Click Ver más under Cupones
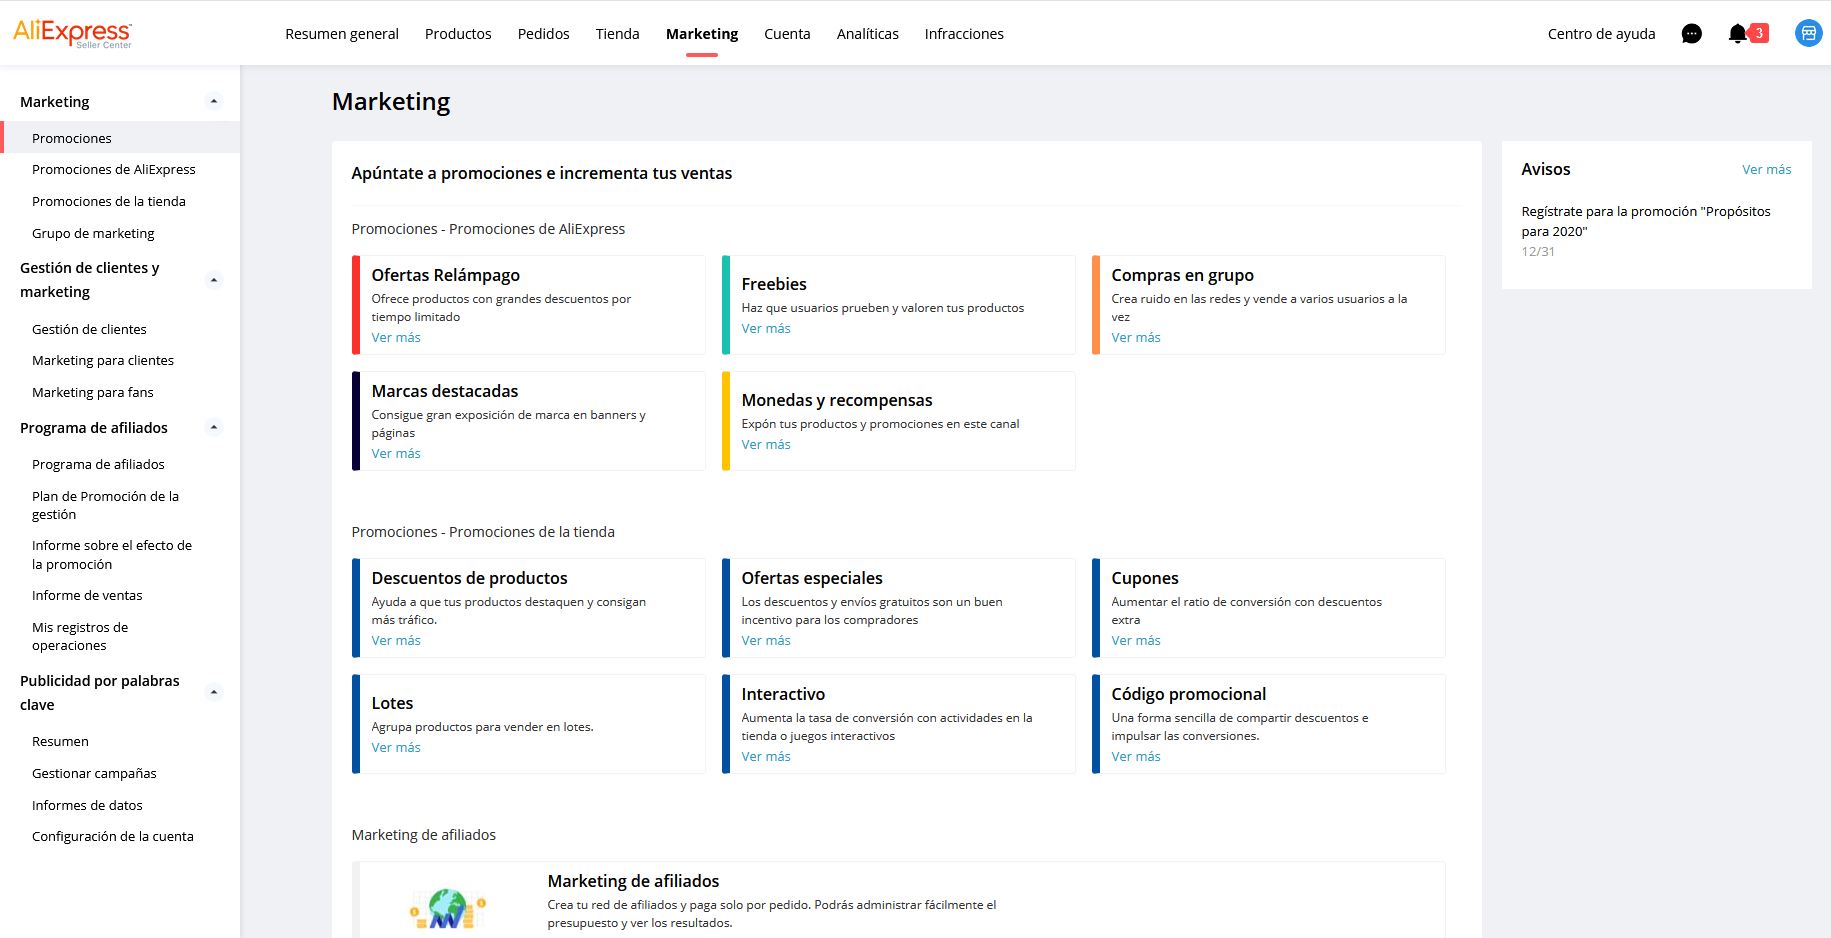 pyautogui.click(x=1136, y=641)
